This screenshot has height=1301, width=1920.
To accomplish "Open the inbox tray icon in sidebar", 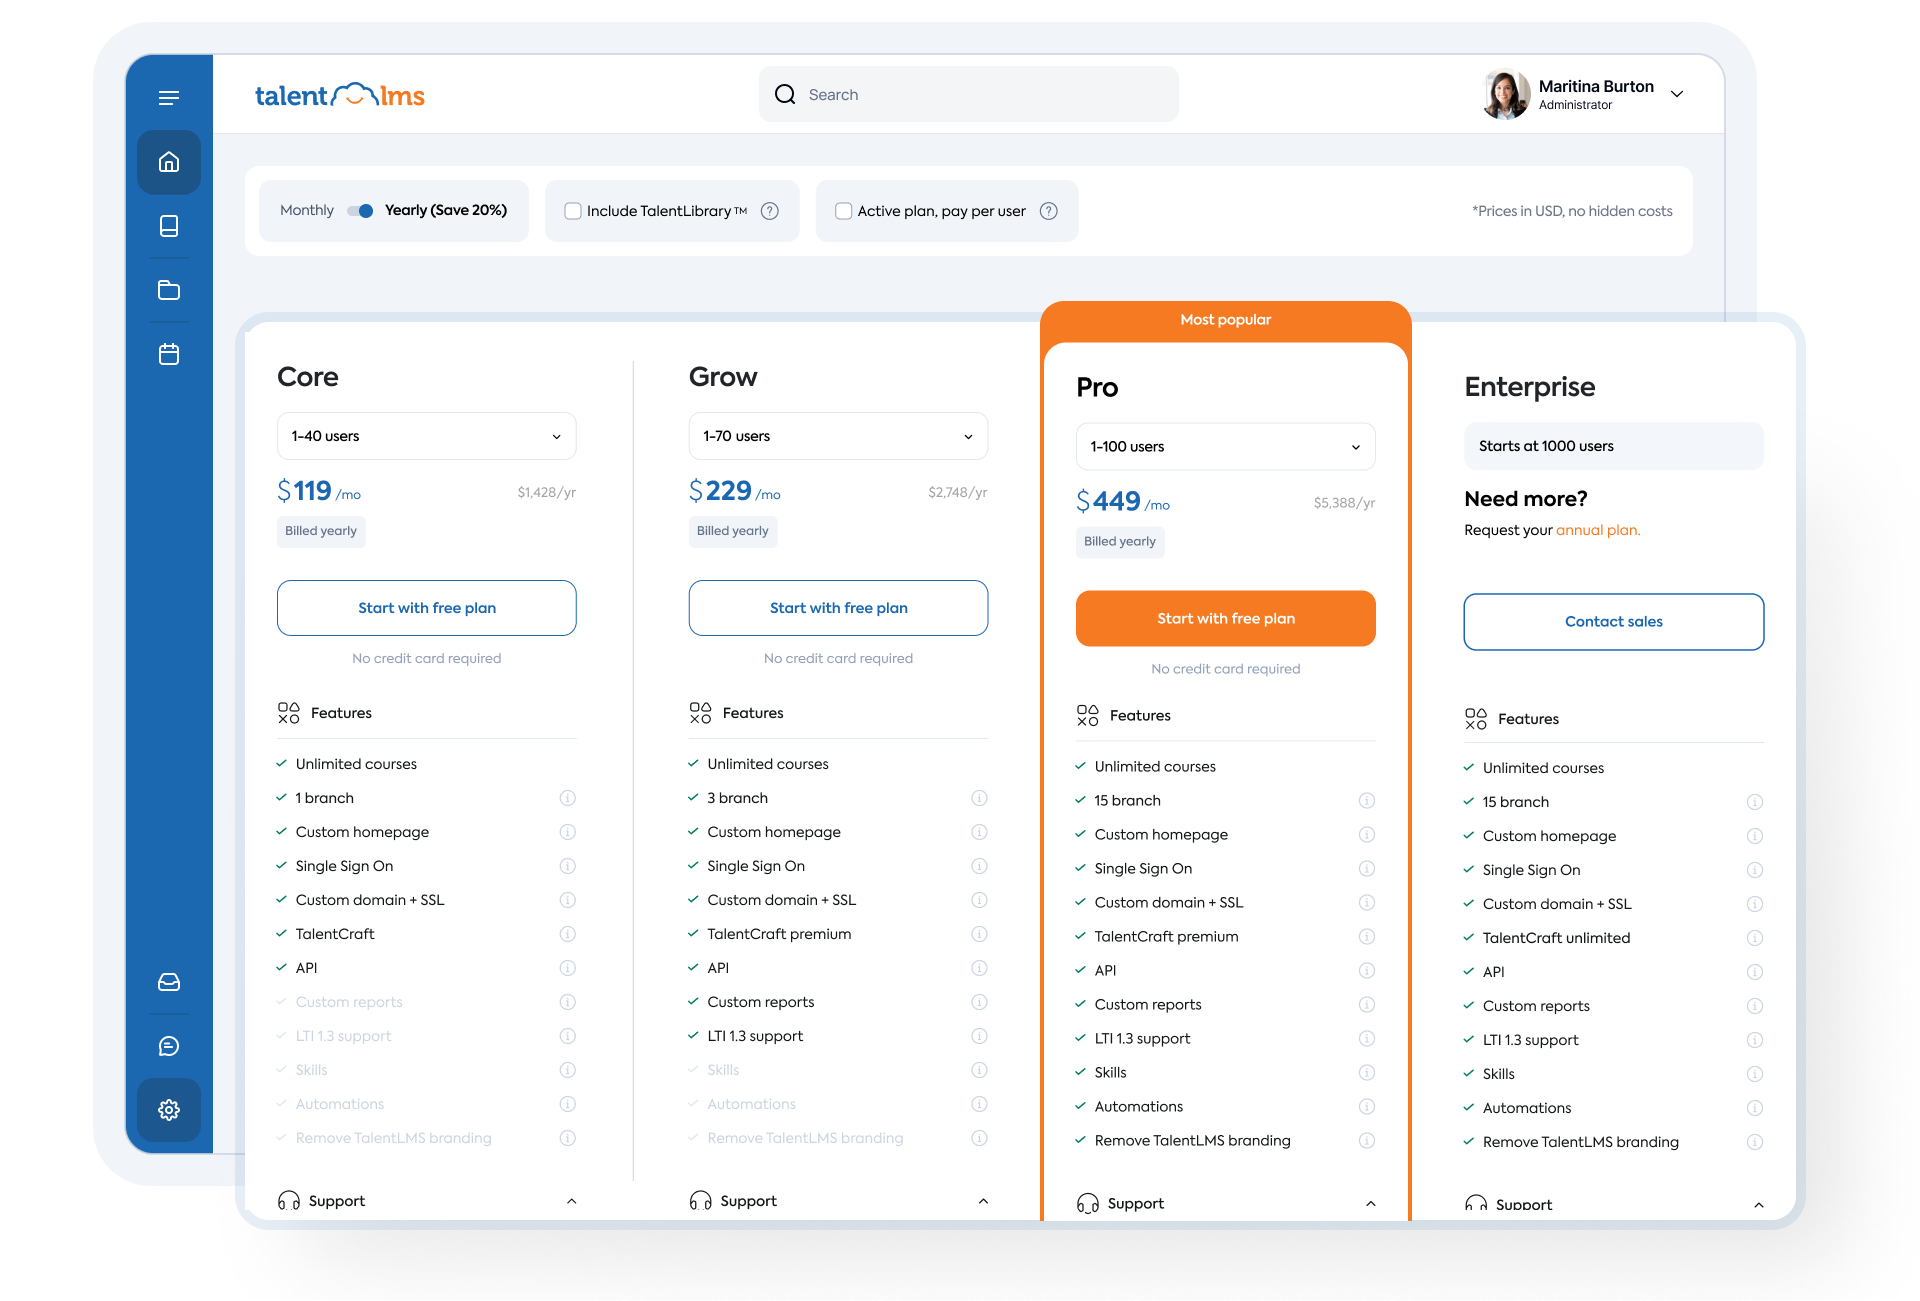I will click(169, 982).
